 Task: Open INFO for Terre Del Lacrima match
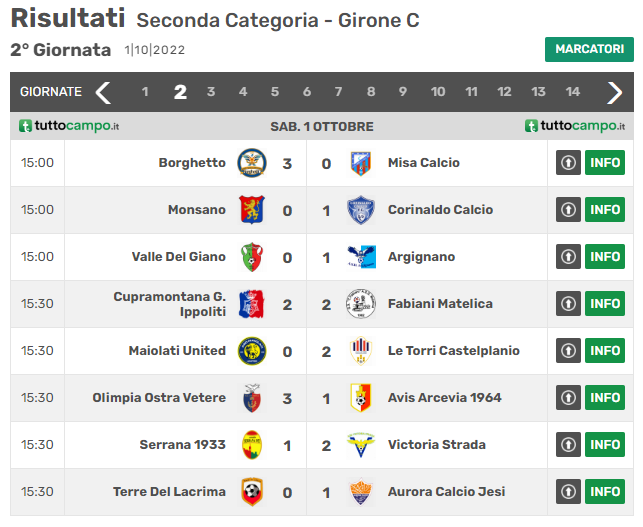click(x=605, y=492)
